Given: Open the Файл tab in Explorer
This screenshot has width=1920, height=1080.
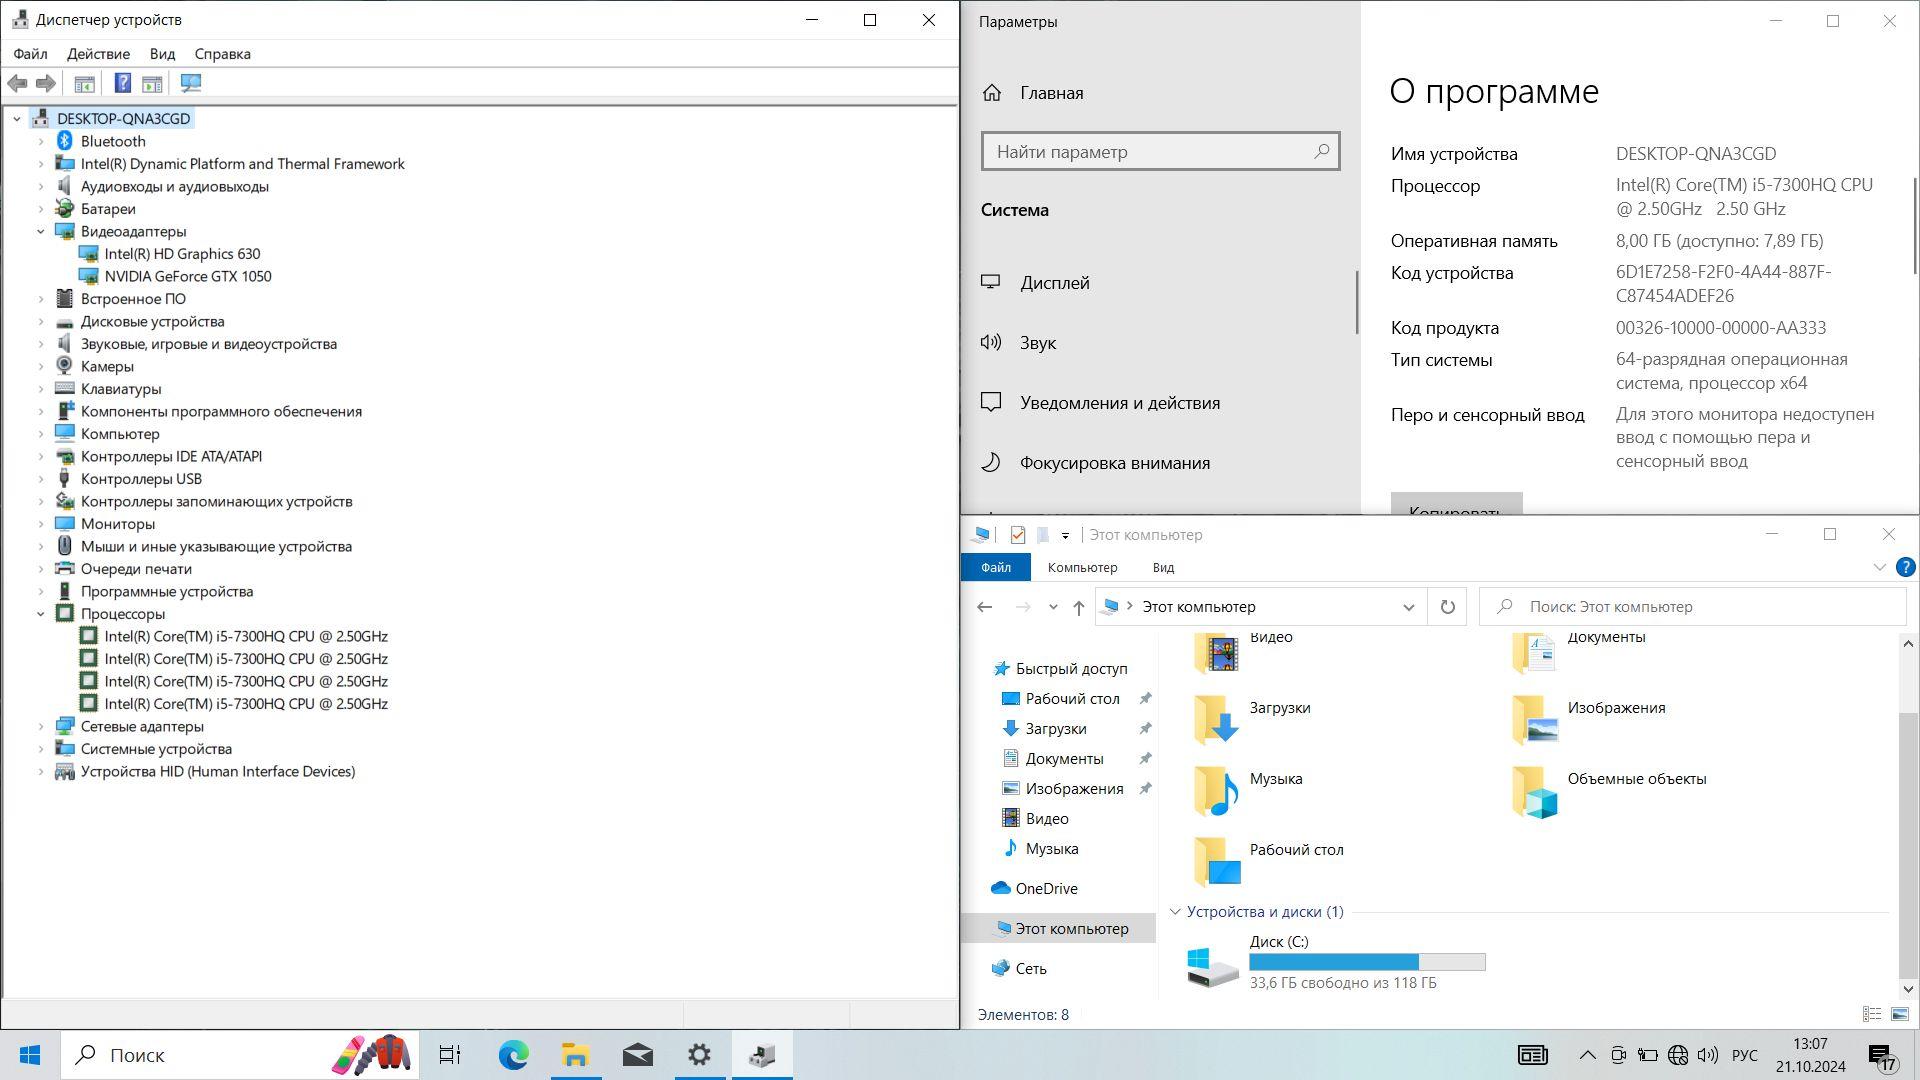Looking at the screenshot, I should [x=996, y=567].
